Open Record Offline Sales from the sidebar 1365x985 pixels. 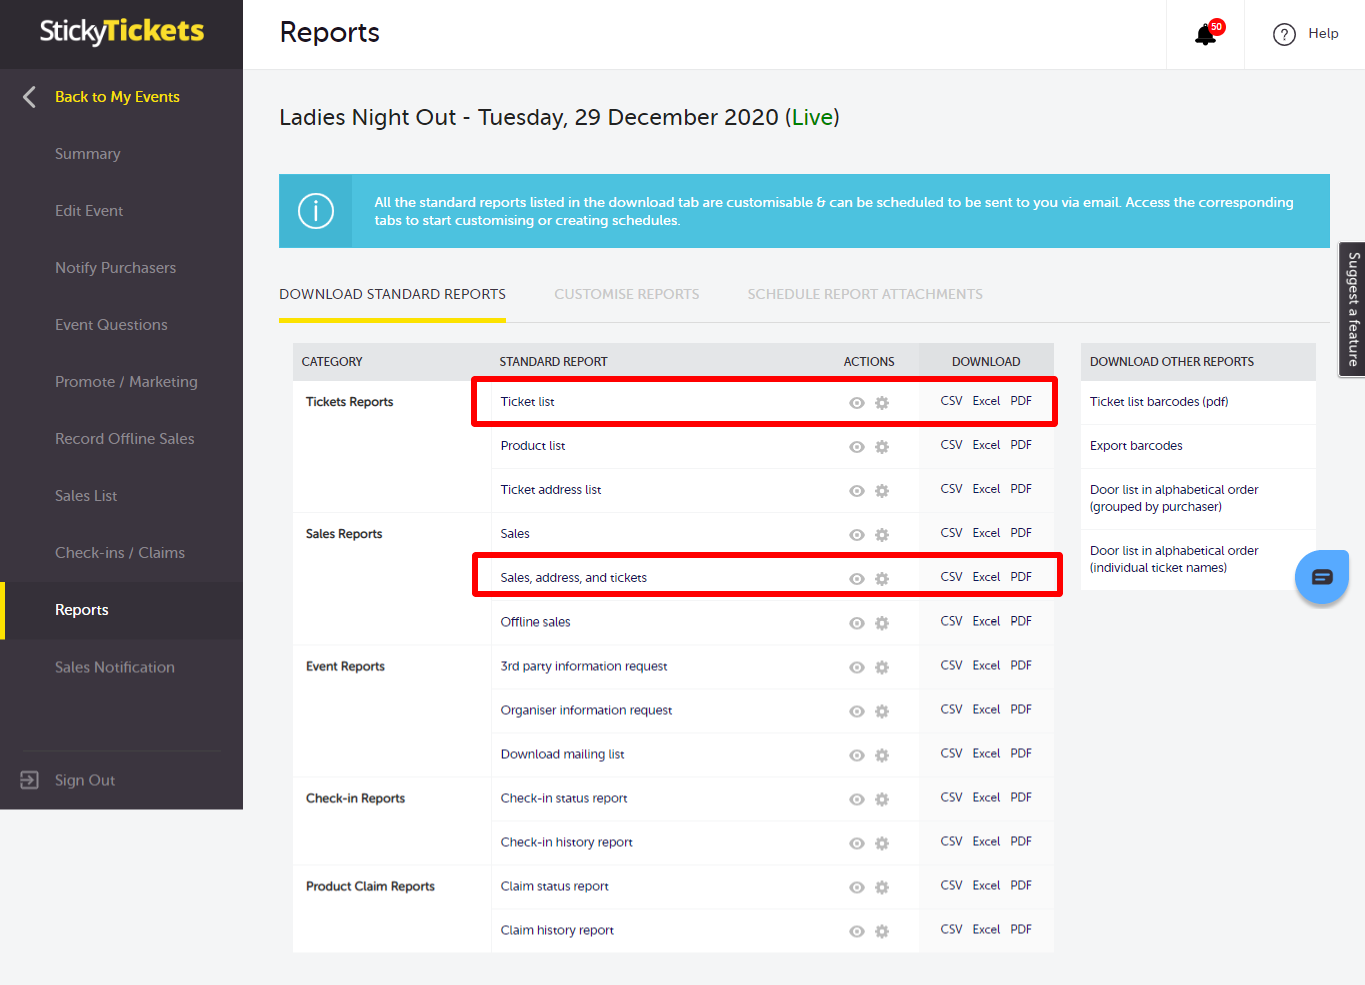125,438
